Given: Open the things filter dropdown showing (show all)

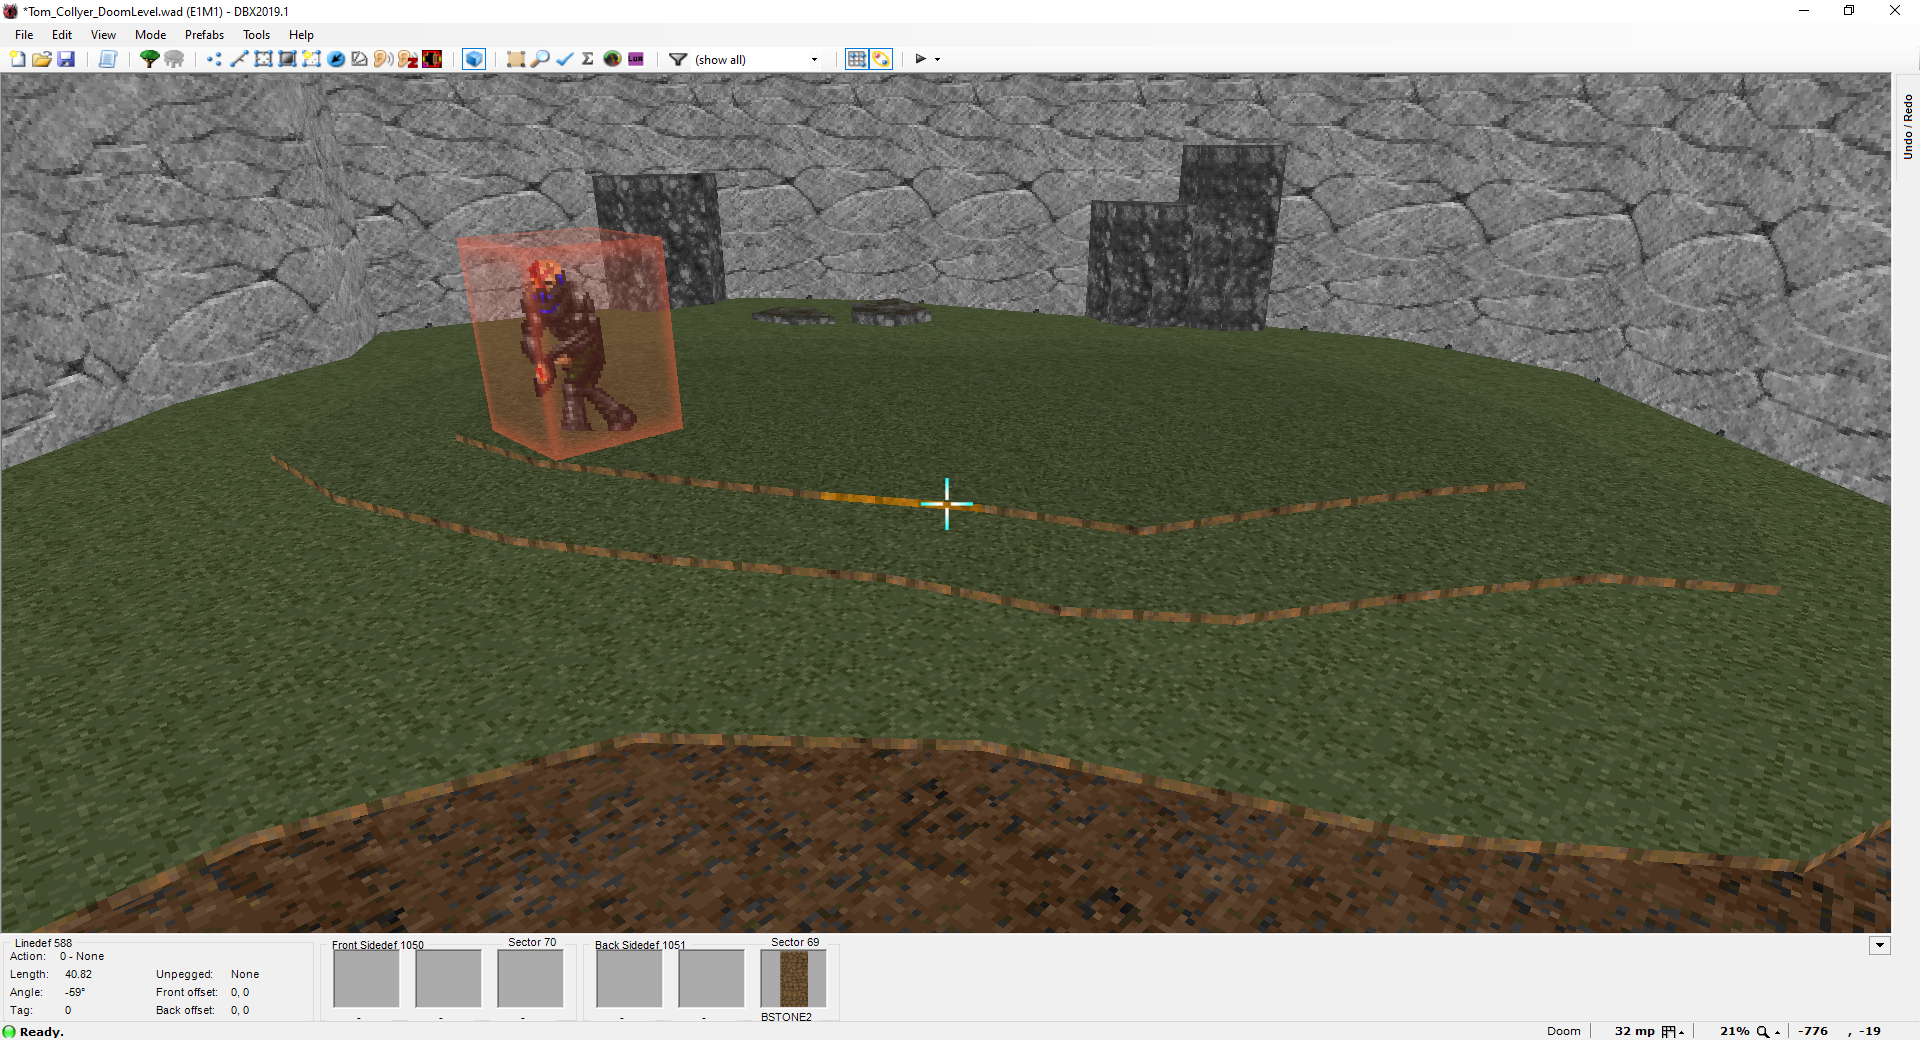Looking at the screenshot, I should (756, 59).
